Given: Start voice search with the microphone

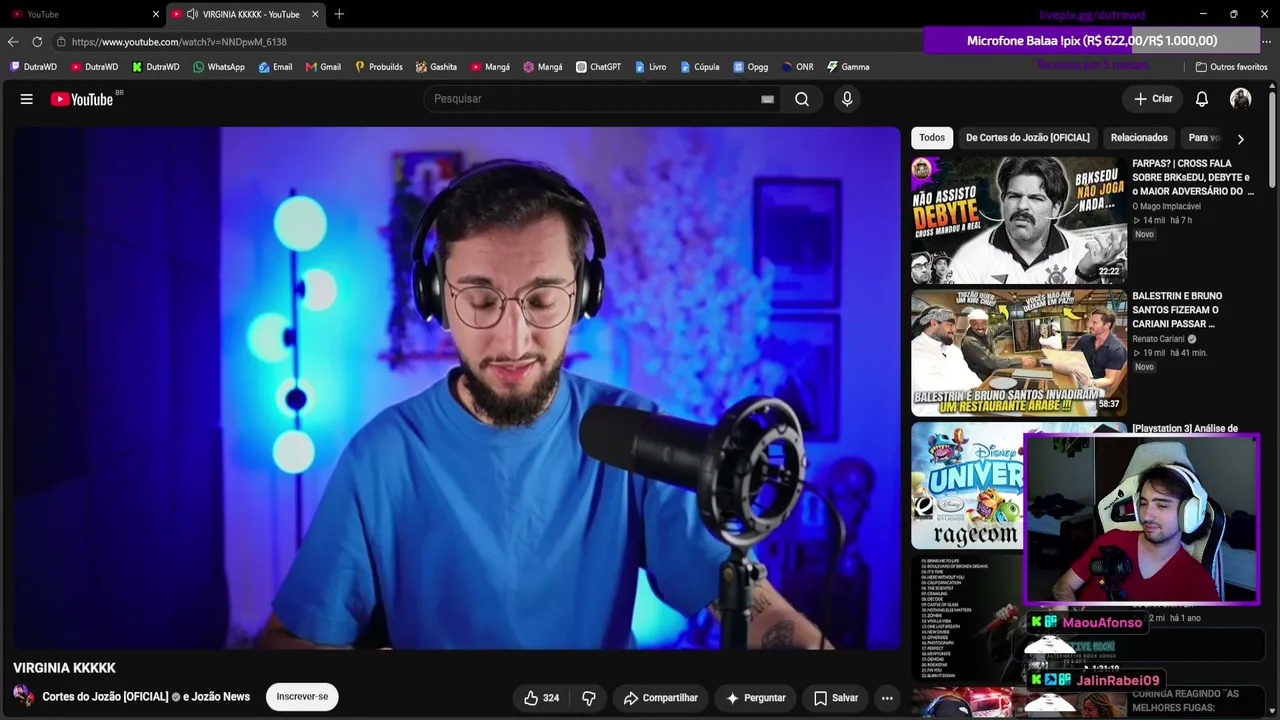Looking at the screenshot, I should pyautogui.click(x=847, y=99).
